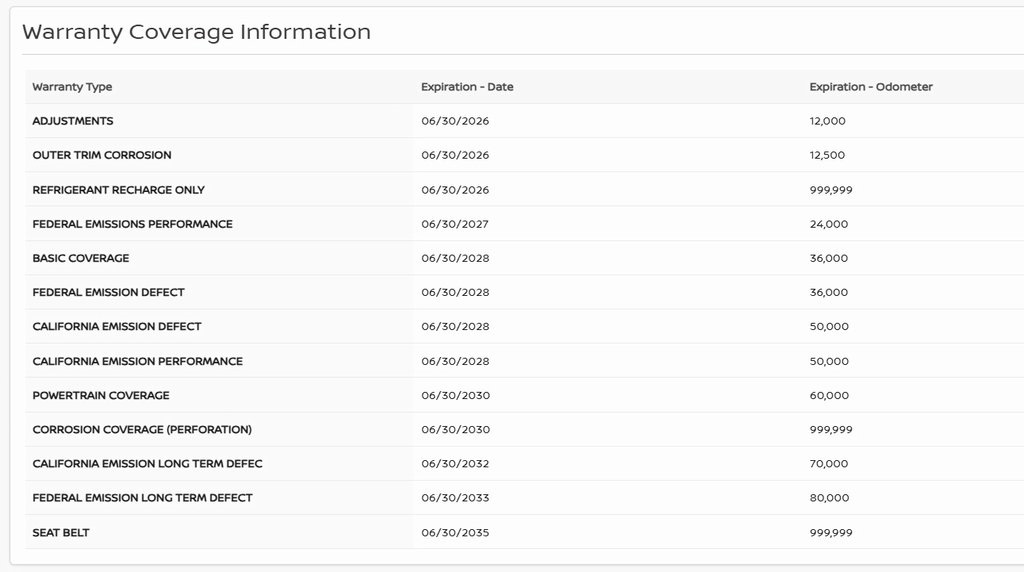The width and height of the screenshot is (1024, 572).
Task: Click FEDERAL EMISSION LONG TERM DEFECT label
Action: (142, 498)
